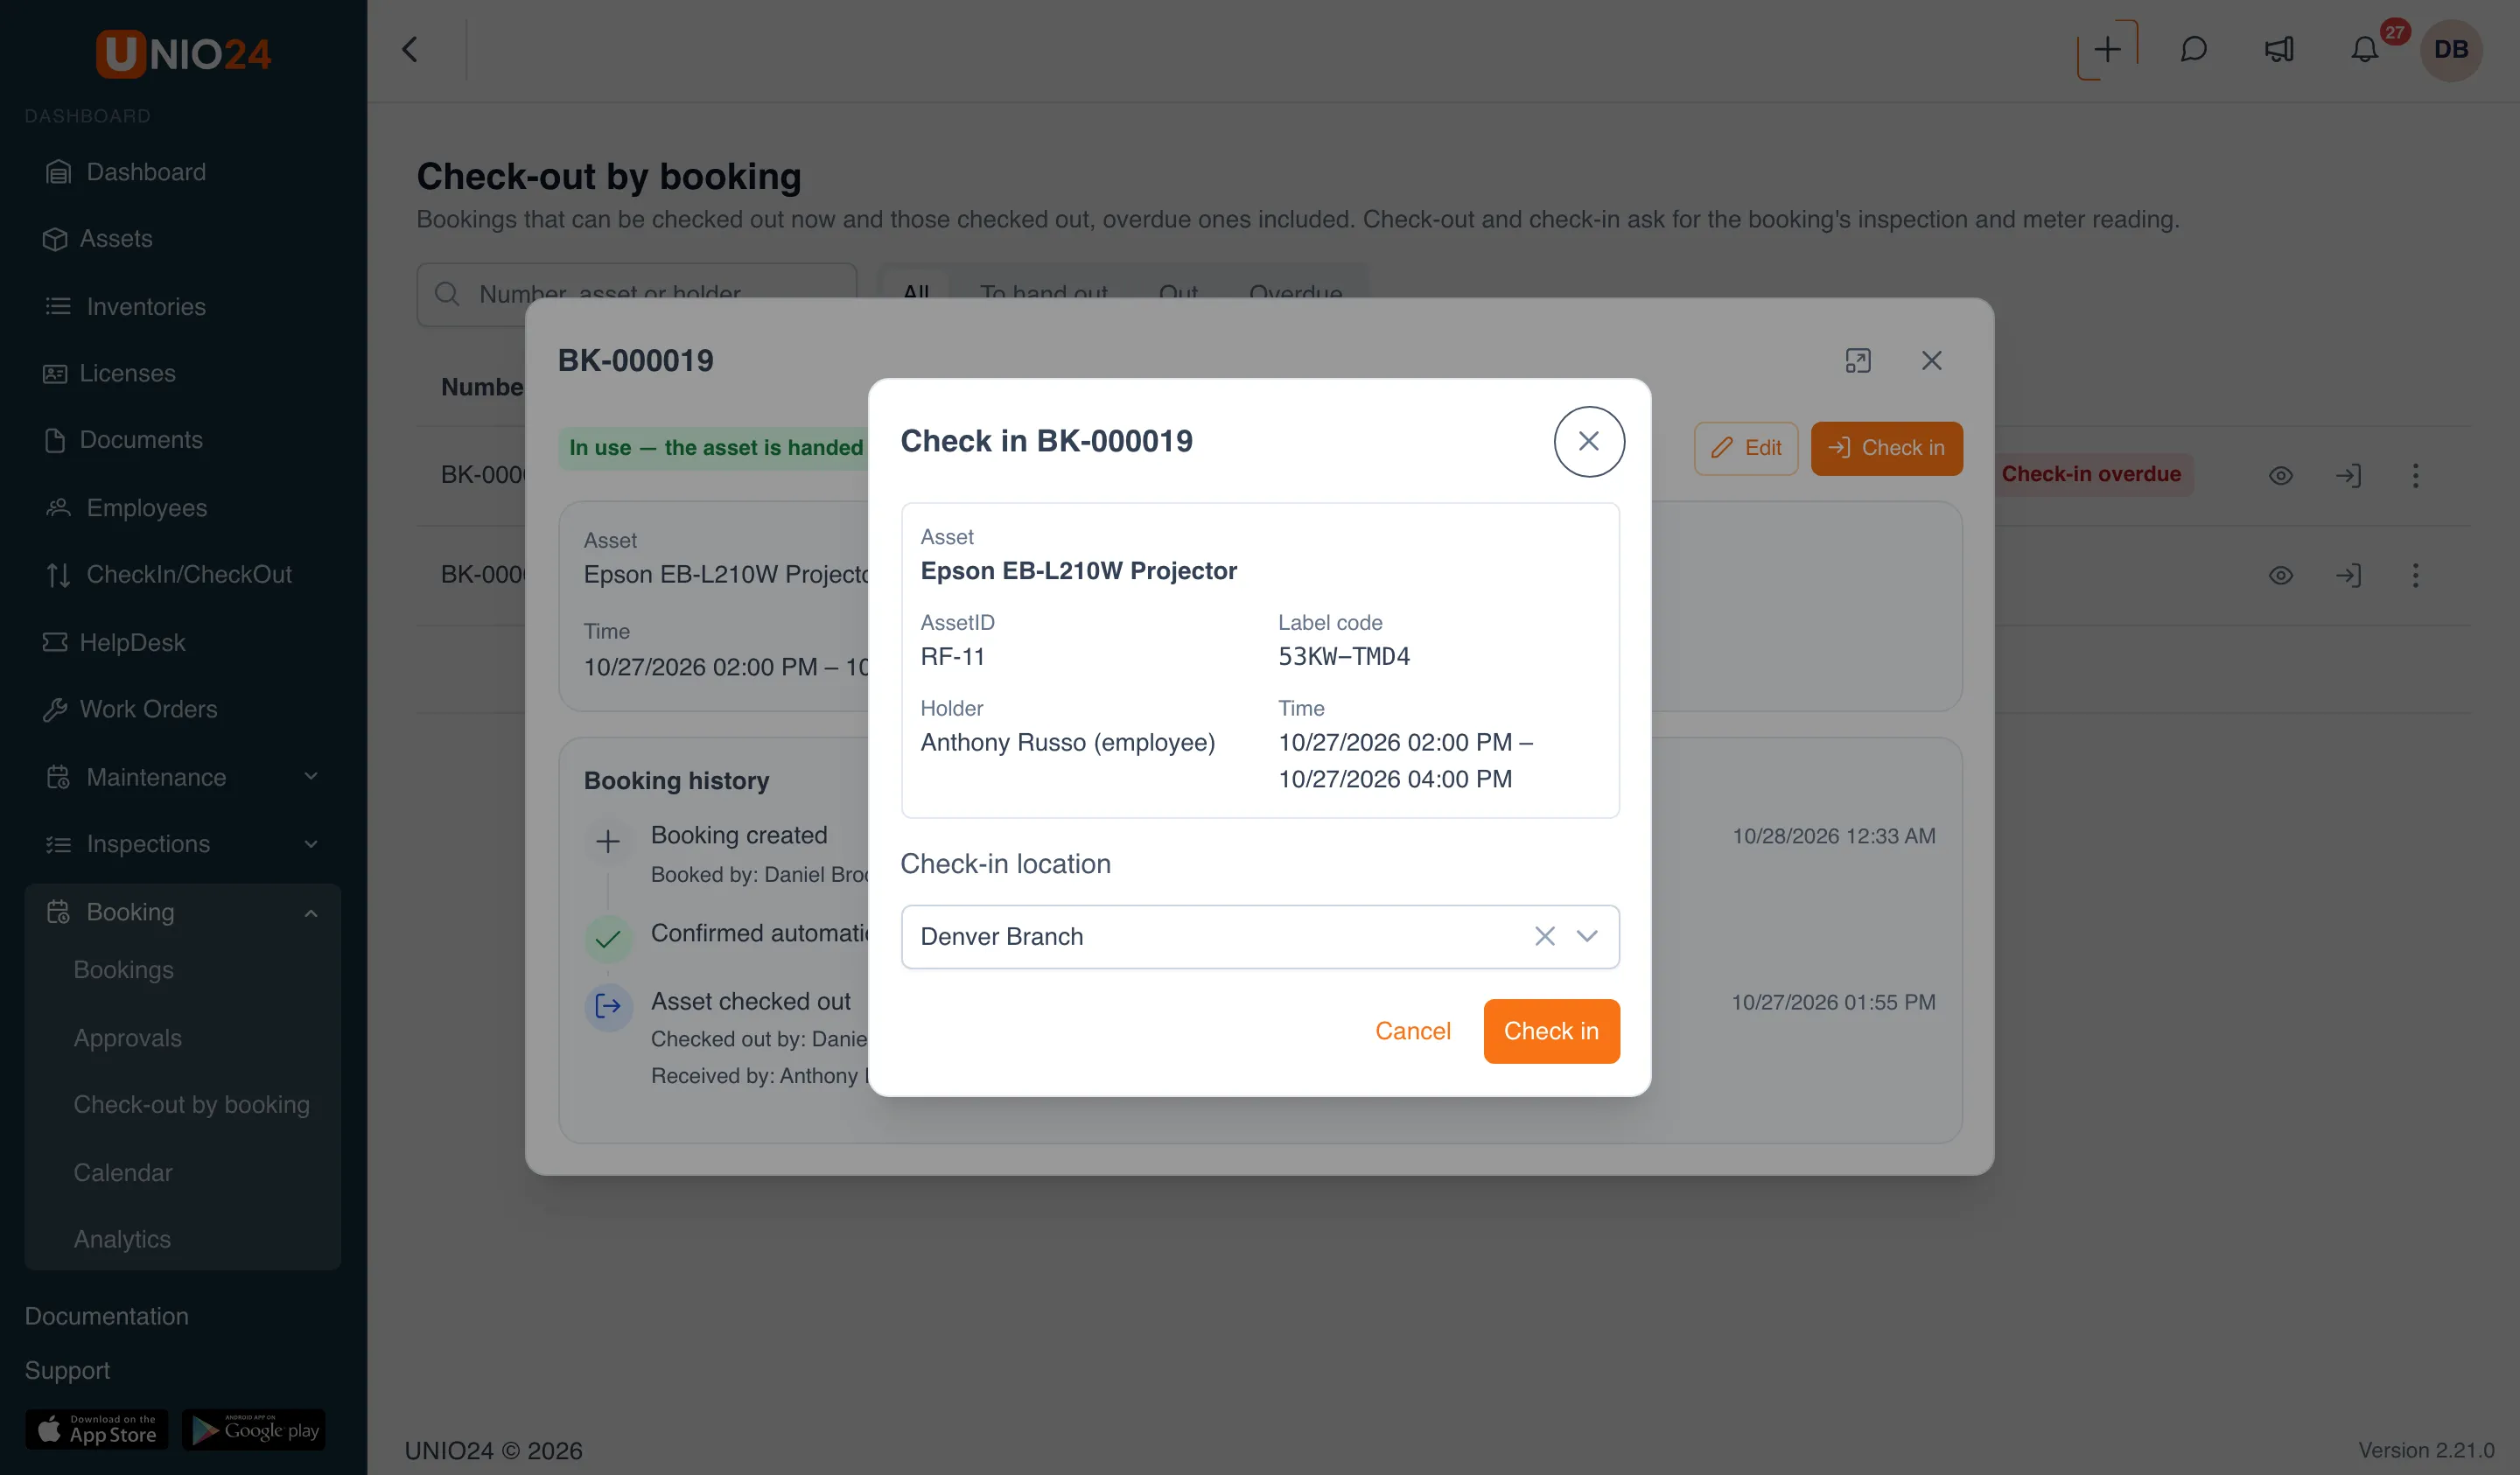This screenshot has width=2520, height=1475.
Task: Expand the Maintenance sidebar section
Action: tap(183, 777)
